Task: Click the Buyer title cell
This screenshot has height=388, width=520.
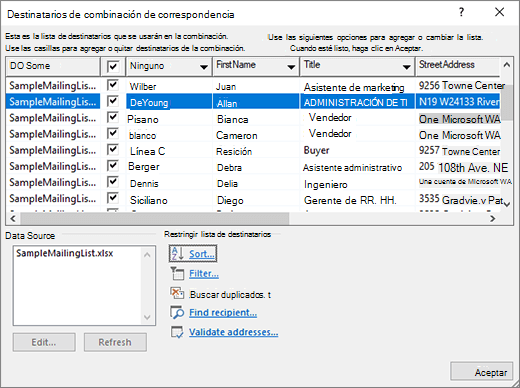Action: pyautogui.click(x=357, y=150)
